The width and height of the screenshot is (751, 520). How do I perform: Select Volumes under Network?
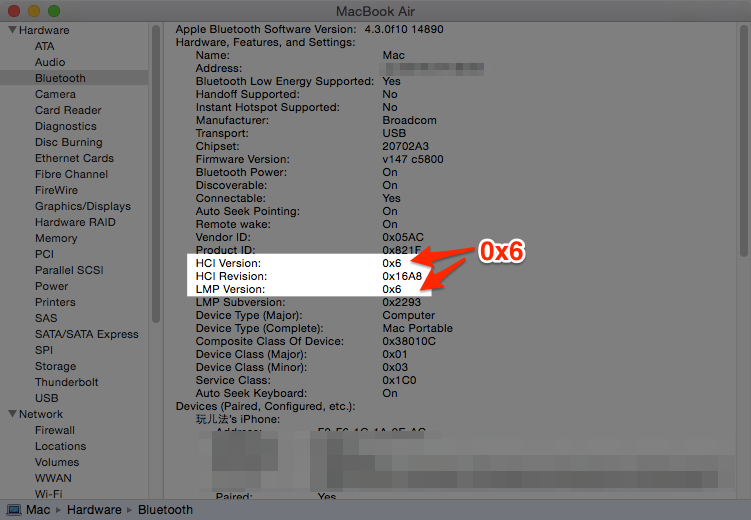coord(57,462)
